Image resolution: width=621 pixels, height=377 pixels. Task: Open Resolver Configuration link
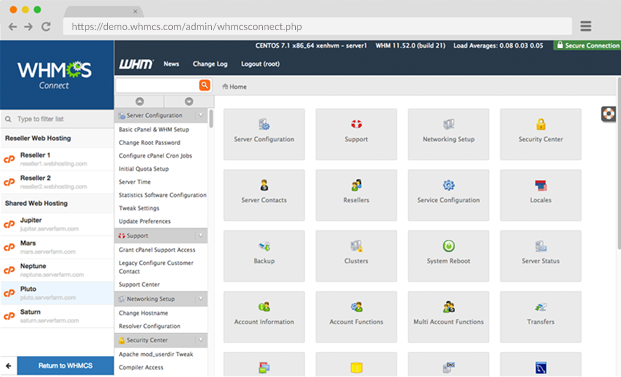point(149,326)
